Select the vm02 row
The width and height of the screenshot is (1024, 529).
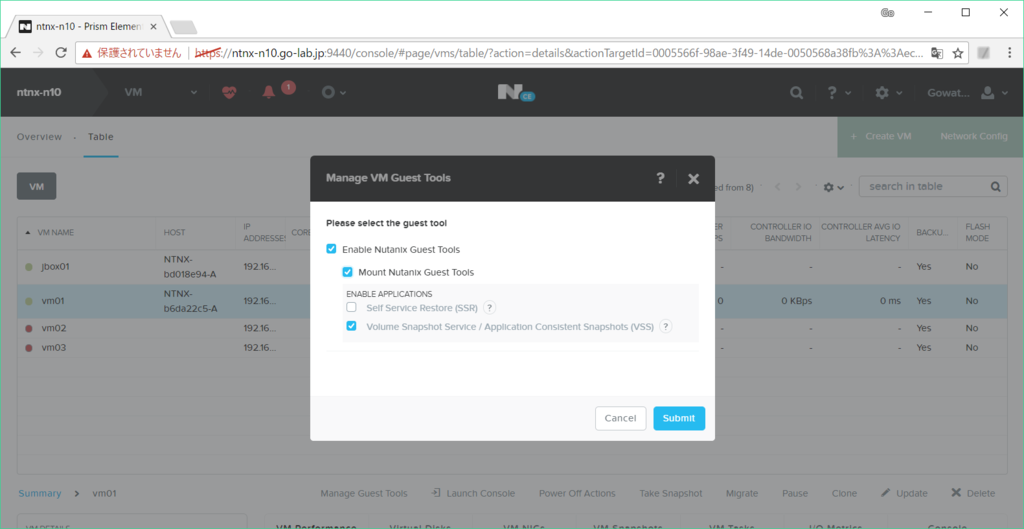click(511, 328)
